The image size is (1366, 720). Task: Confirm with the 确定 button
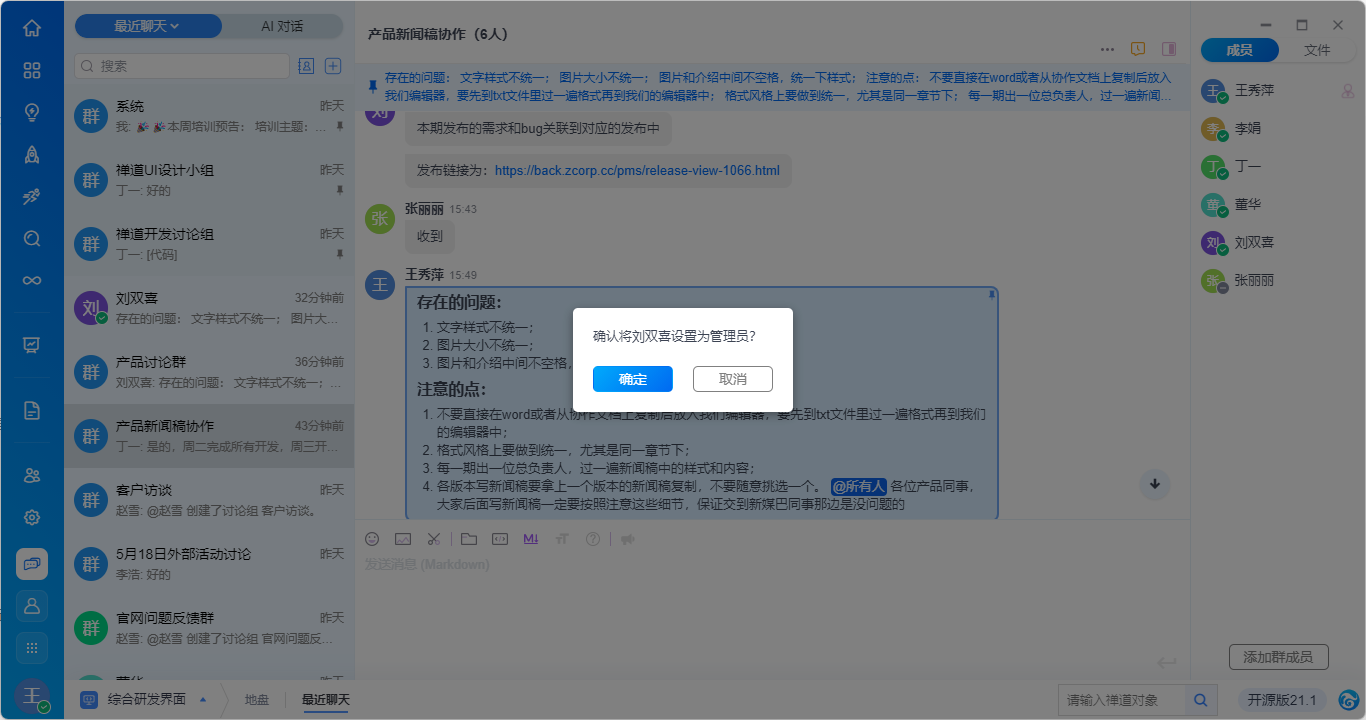click(633, 379)
